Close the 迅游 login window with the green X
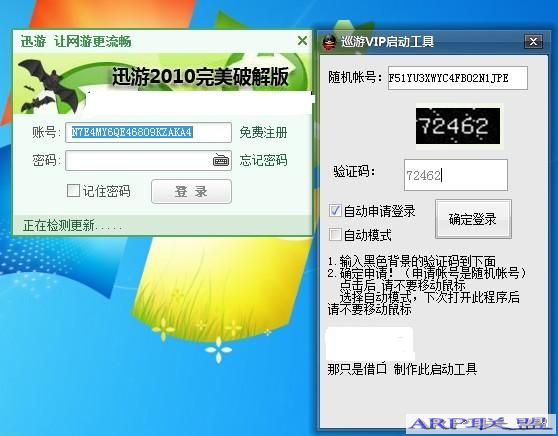Screen dimensions: 558x436 click(302, 41)
